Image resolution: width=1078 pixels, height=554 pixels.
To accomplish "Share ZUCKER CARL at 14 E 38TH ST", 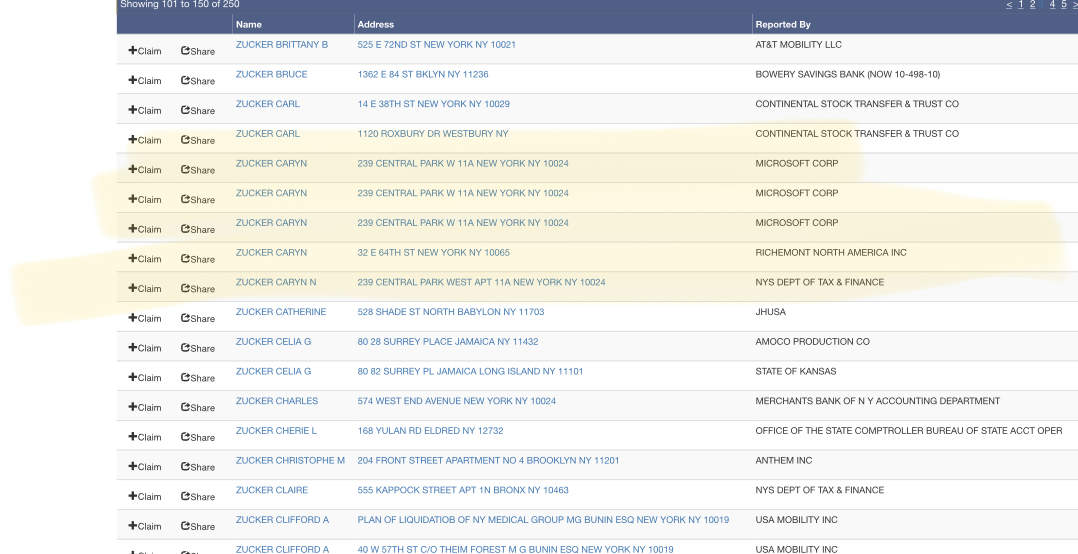I will coord(198,110).
